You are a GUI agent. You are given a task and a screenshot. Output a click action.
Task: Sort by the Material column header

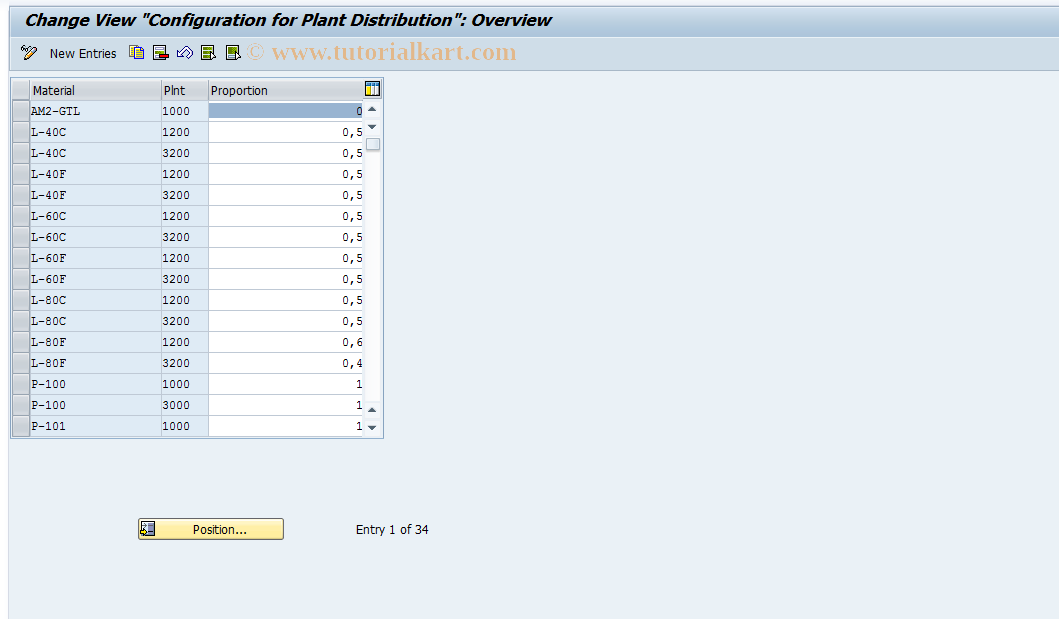[95, 90]
